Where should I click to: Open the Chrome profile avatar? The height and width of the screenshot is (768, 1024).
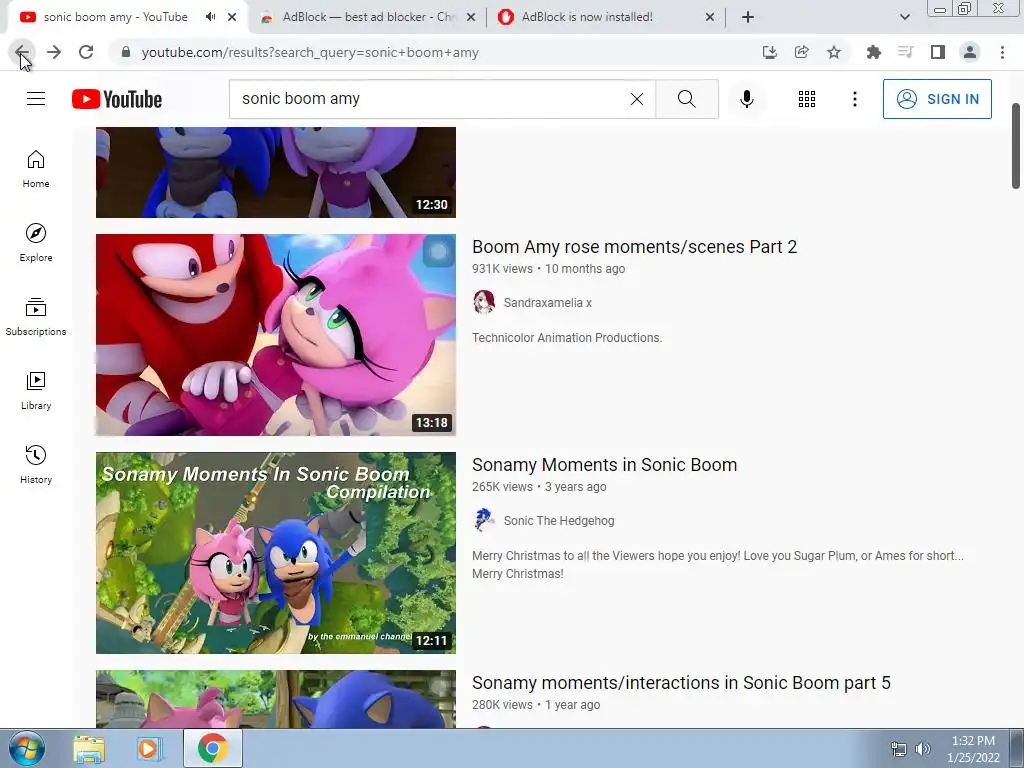pyautogui.click(x=970, y=52)
